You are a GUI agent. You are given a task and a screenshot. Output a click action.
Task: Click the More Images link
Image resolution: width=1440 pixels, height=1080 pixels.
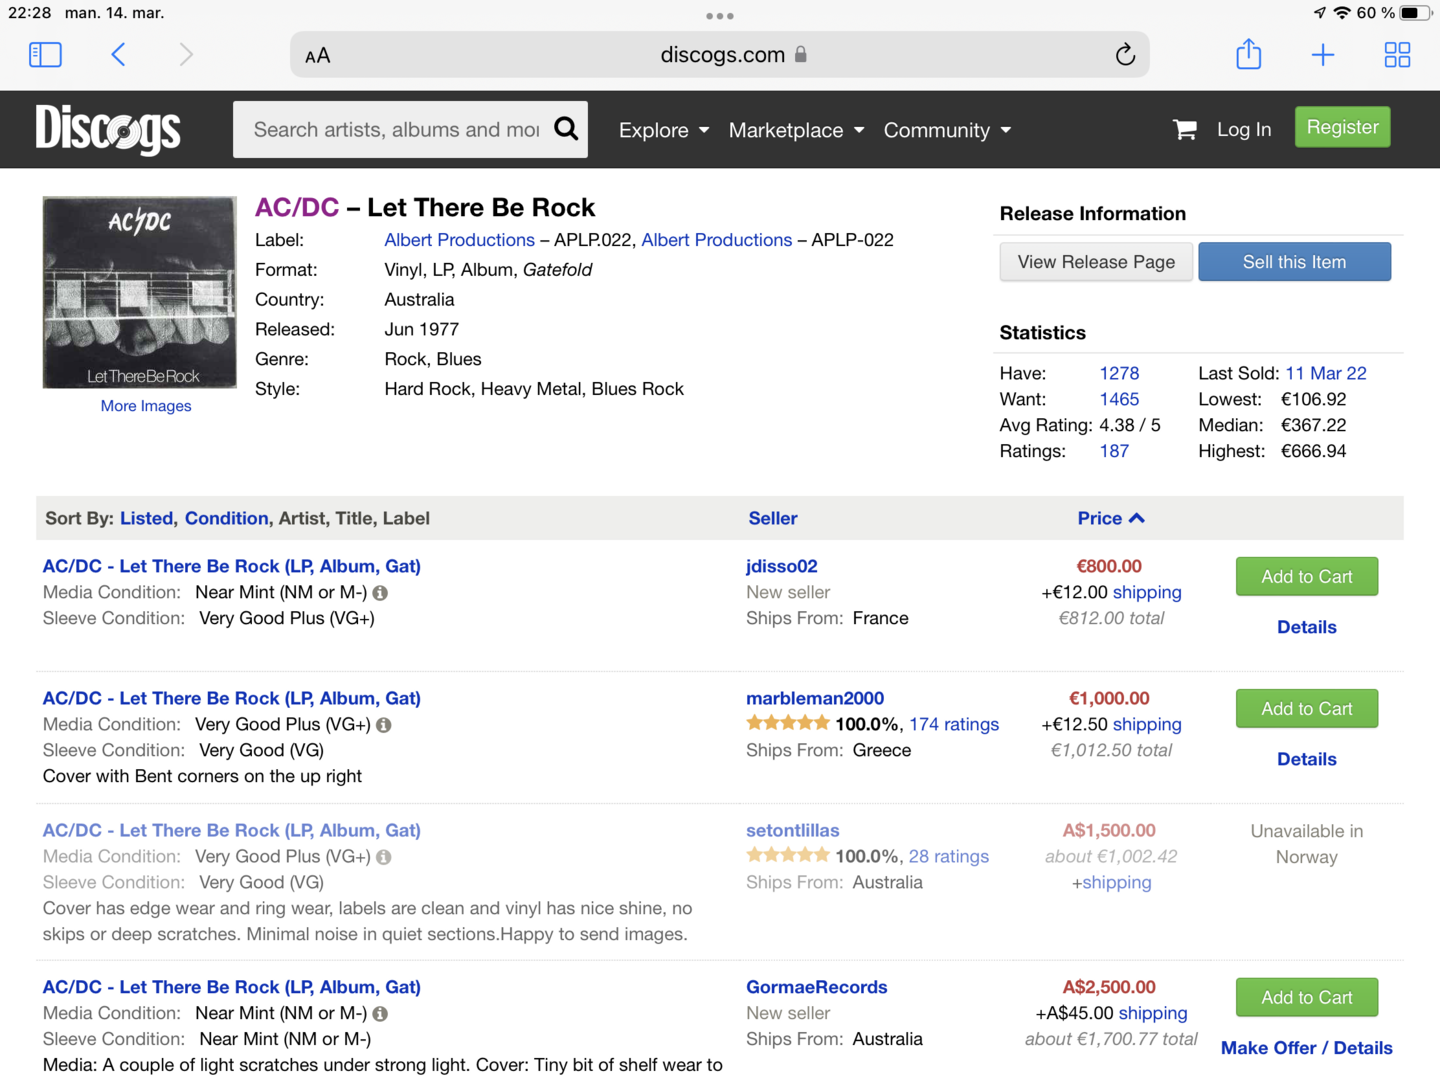coord(146,406)
